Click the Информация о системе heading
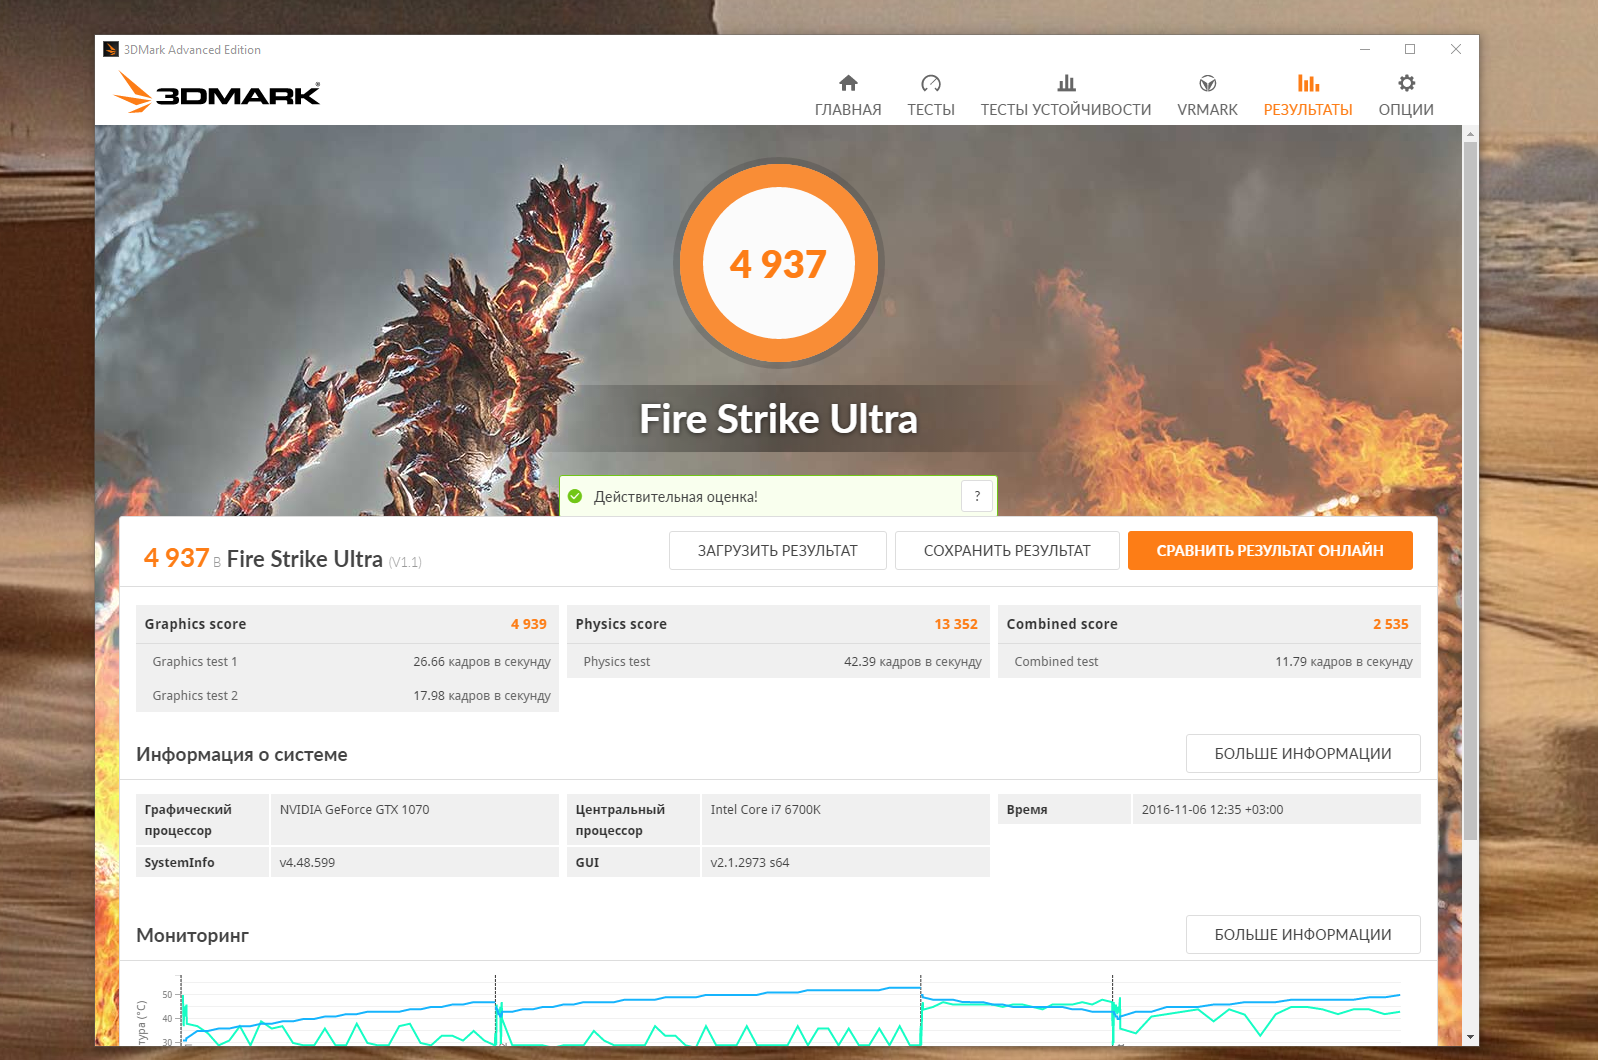Screen dimensions: 1598x1060 242,755
